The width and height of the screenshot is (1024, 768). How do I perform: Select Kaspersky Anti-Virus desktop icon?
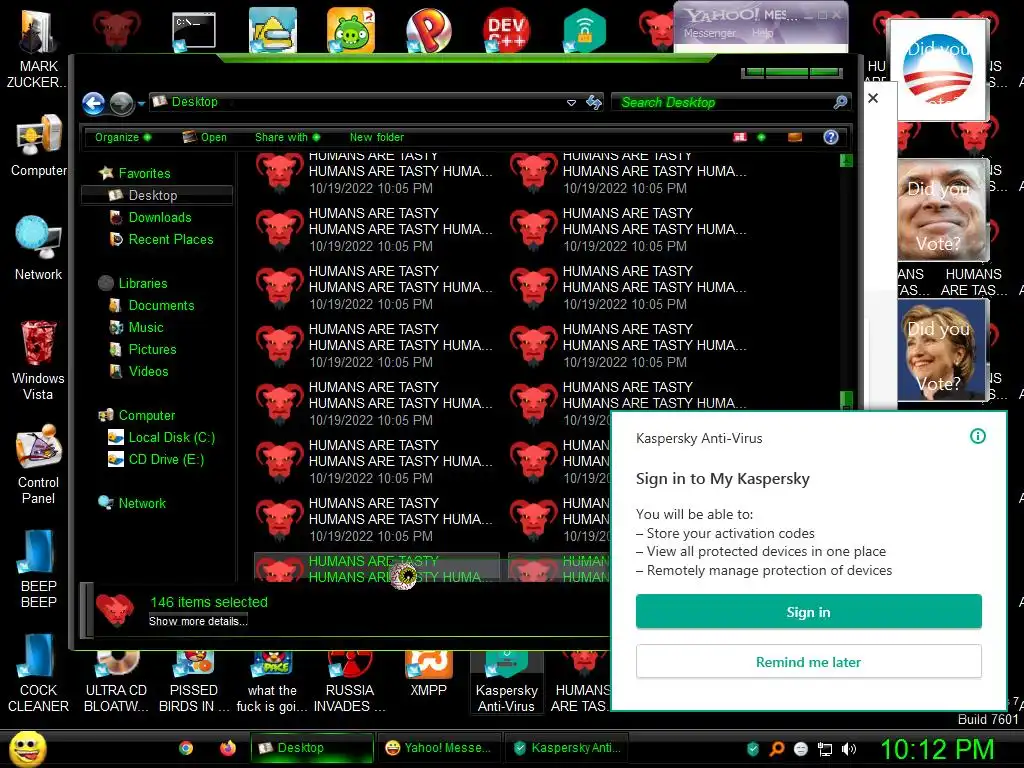(x=506, y=682)
